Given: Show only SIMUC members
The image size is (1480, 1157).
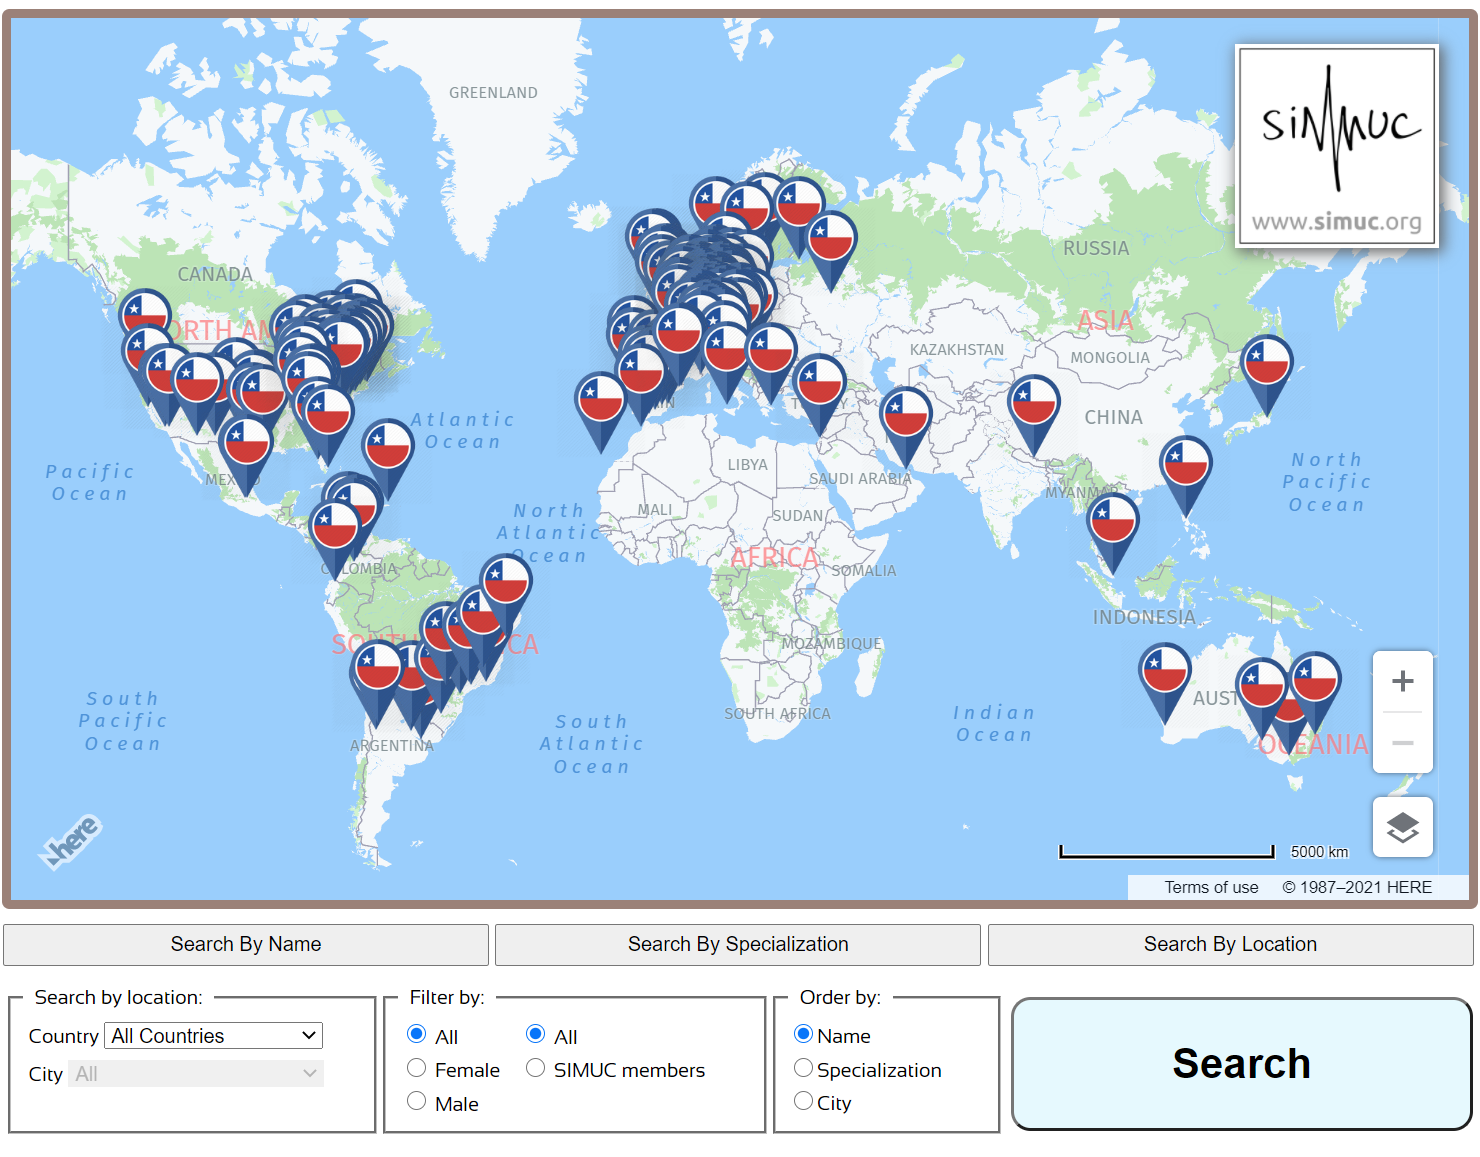Looking at the screenshot, I should (536, 1069).
